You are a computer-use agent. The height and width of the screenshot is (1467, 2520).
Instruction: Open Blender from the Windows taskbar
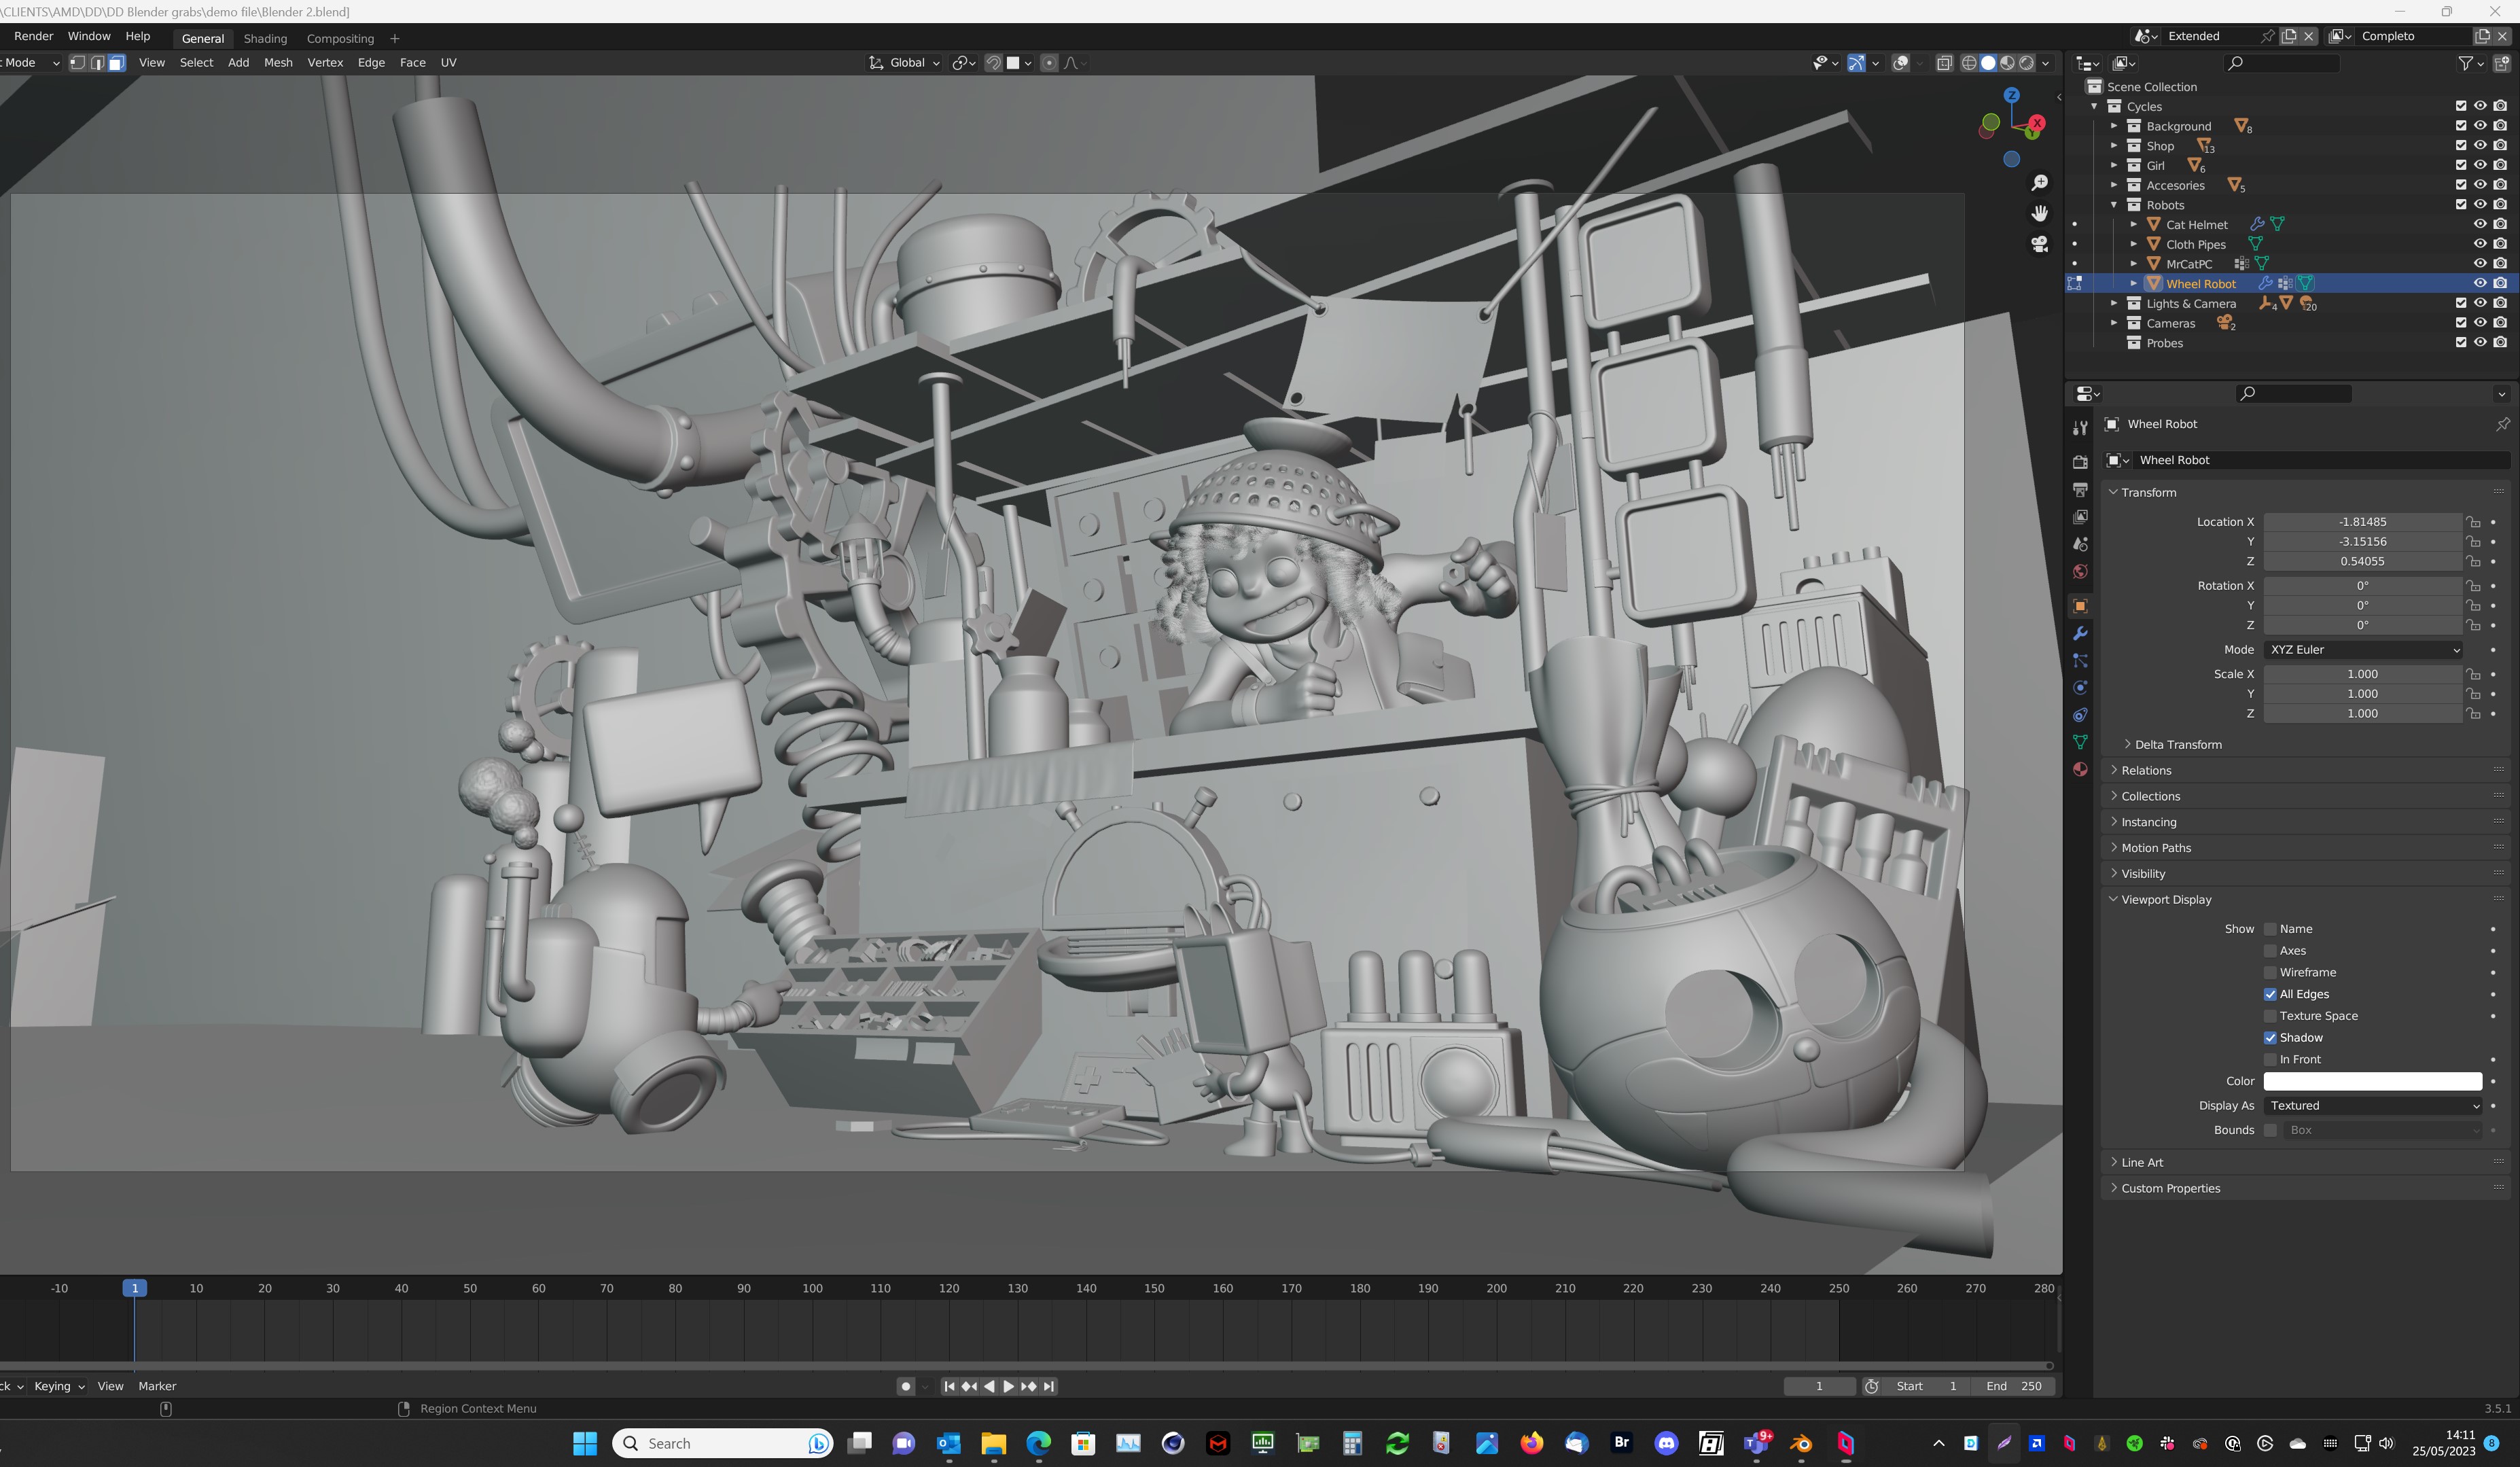pos(1800,1443)
